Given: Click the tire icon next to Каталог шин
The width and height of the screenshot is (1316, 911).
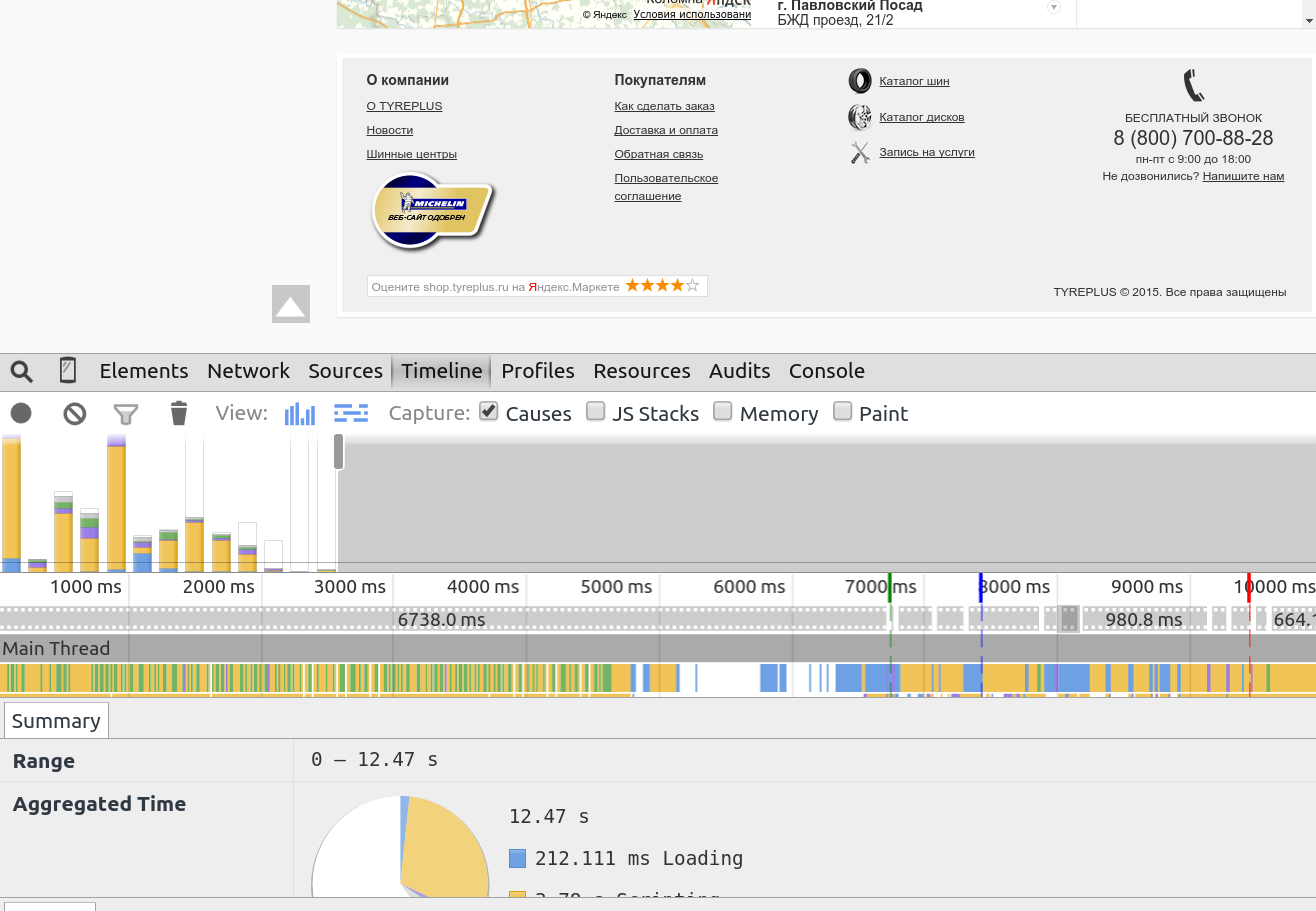Looking at the screenshot, I should click(x=860, y=81).
